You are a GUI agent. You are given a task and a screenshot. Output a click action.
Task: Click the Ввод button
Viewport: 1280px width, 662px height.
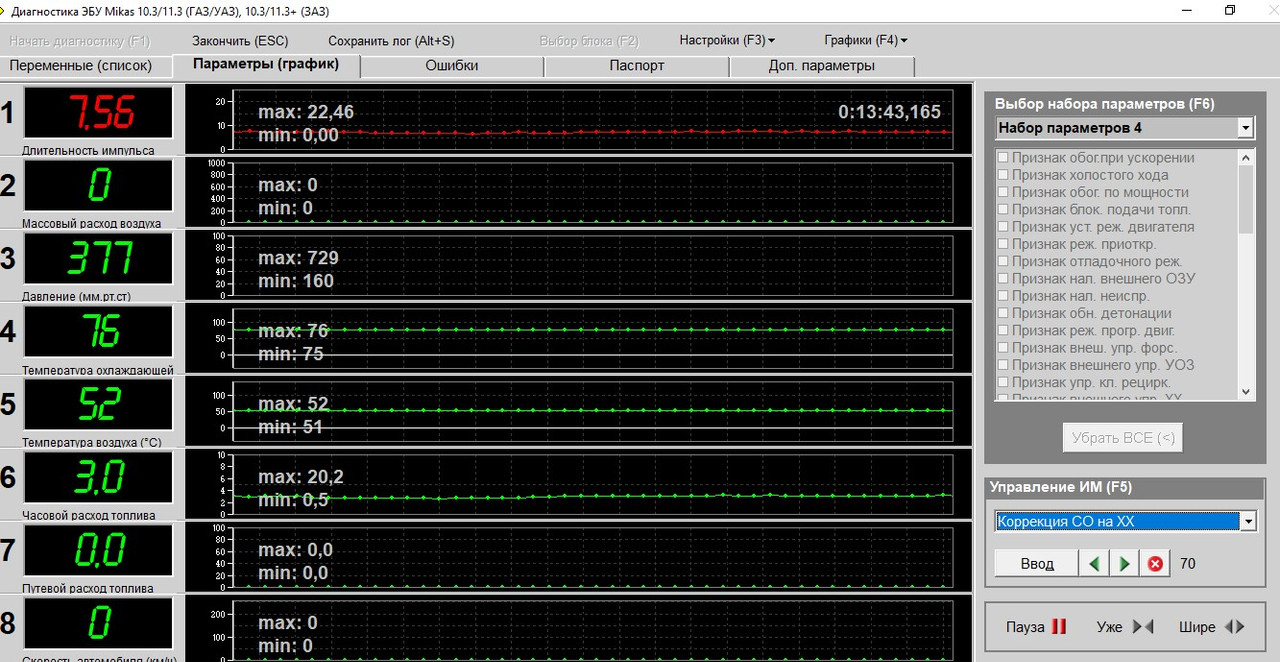[1037, 564]
